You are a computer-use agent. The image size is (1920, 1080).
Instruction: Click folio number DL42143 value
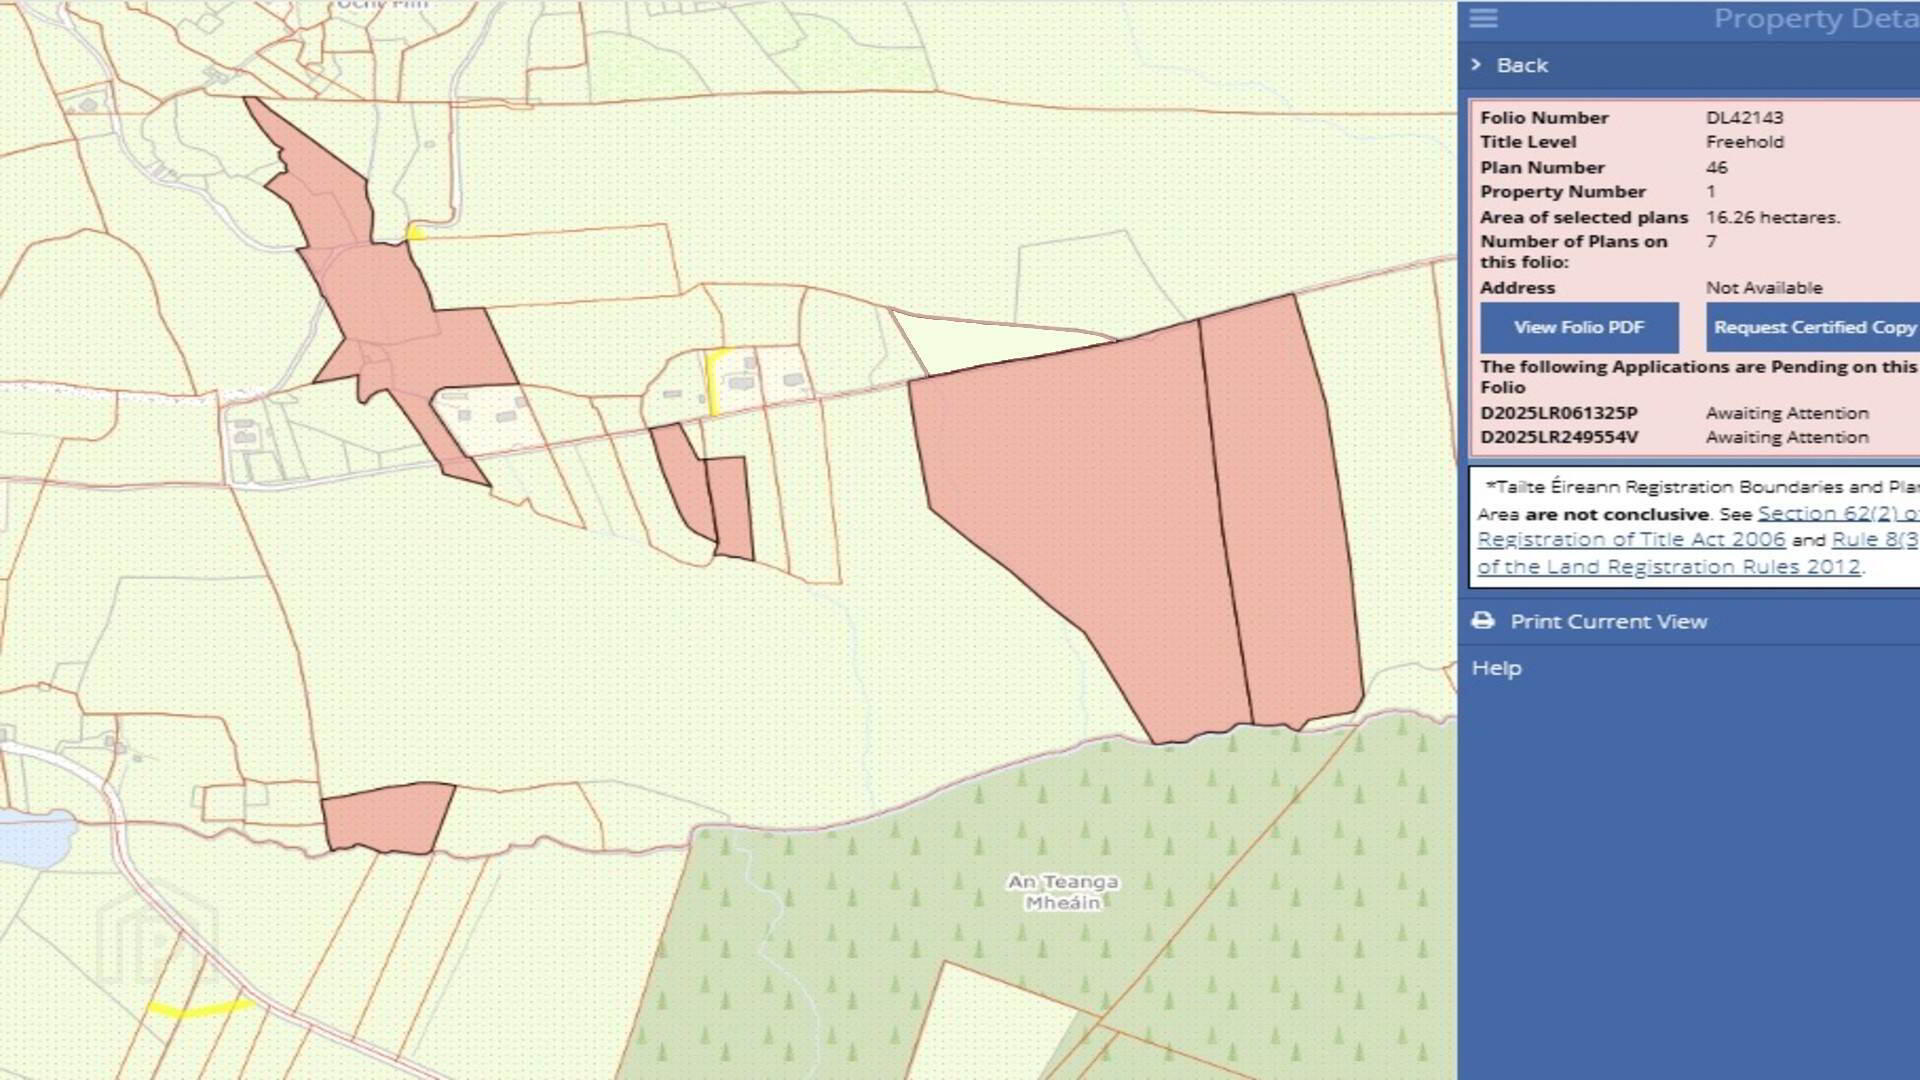click(1744, 117)
